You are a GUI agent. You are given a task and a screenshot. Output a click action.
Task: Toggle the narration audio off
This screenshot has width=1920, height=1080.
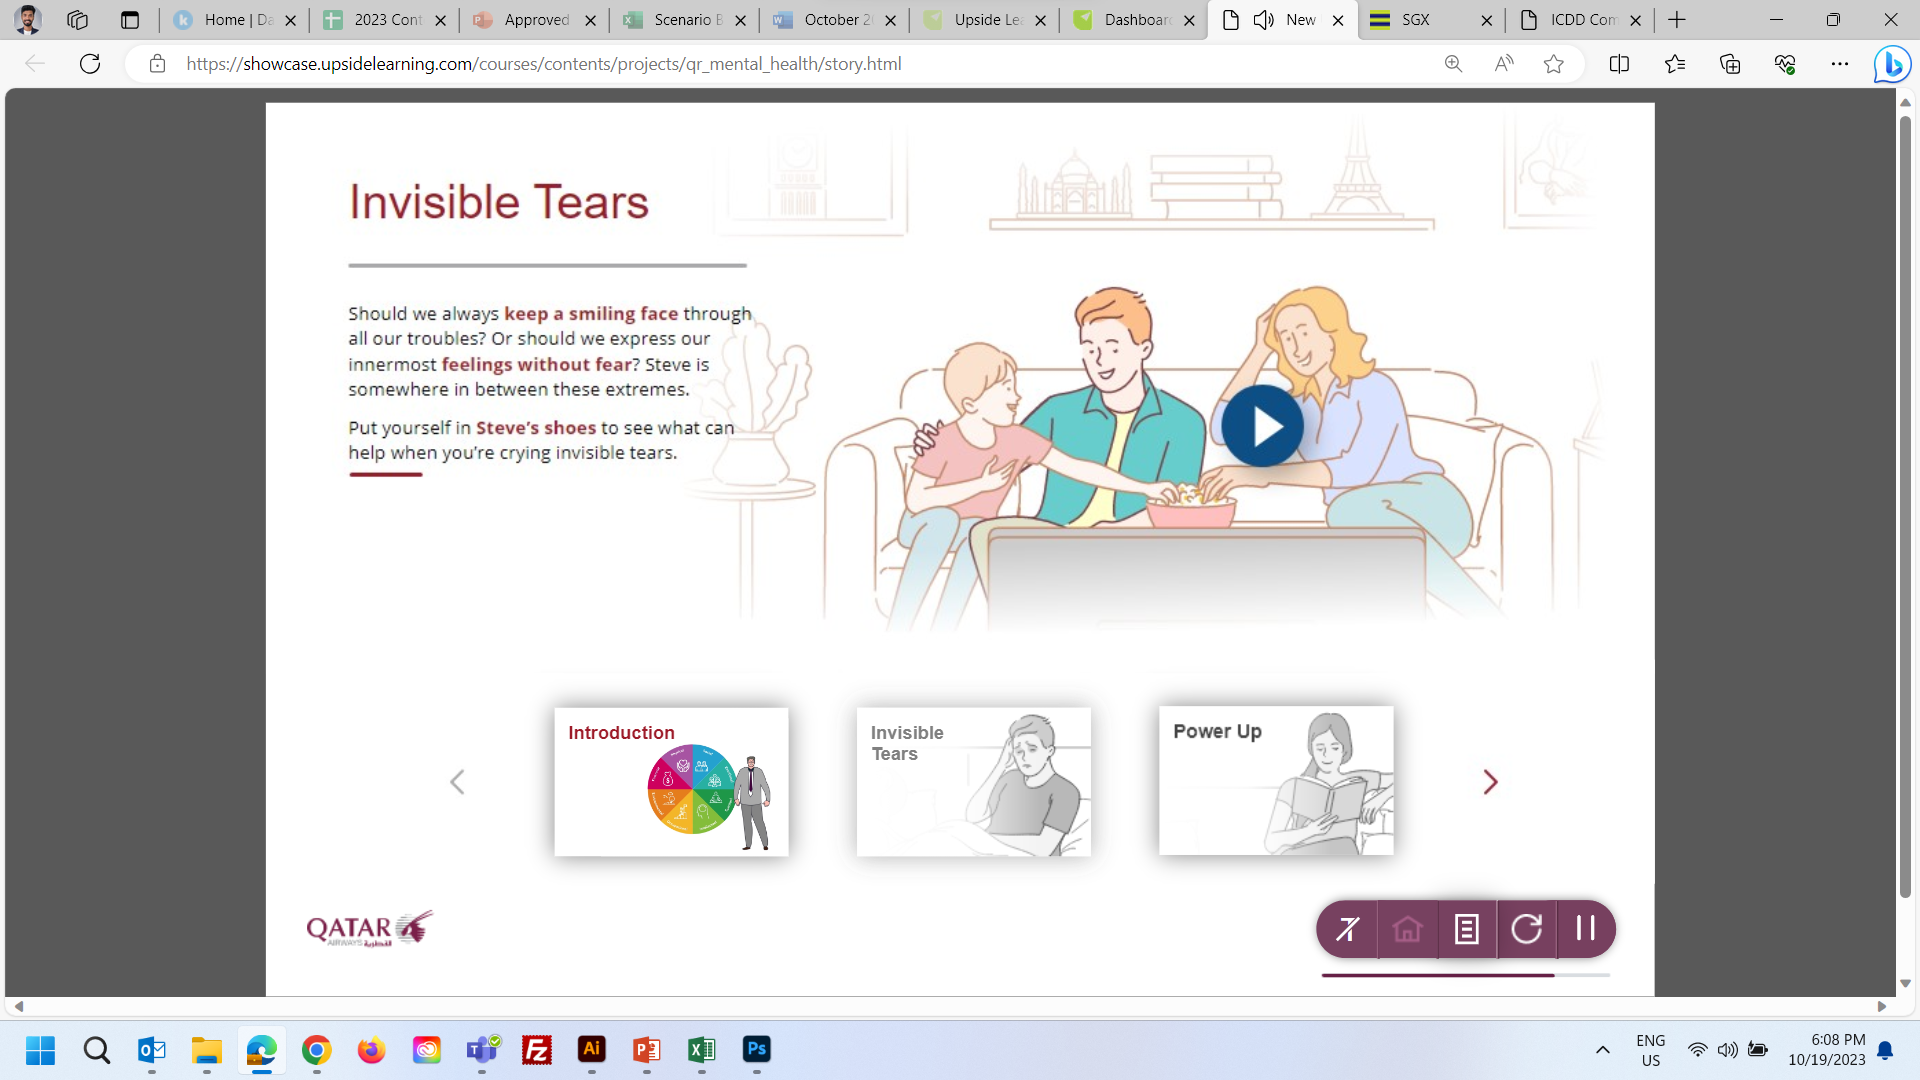[x=1345, y=928]
